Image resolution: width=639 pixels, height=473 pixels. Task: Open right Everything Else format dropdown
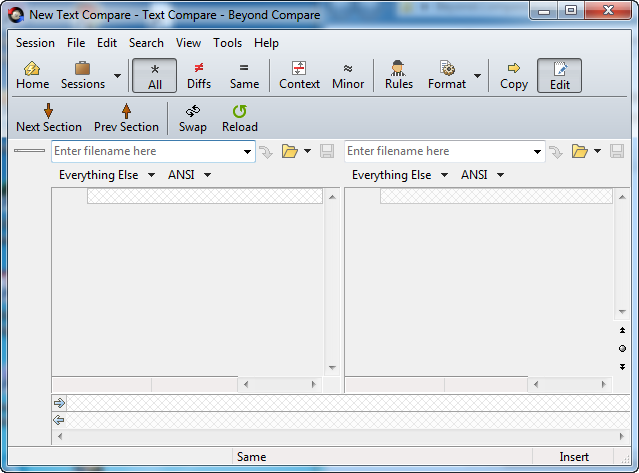pos(400,175)
